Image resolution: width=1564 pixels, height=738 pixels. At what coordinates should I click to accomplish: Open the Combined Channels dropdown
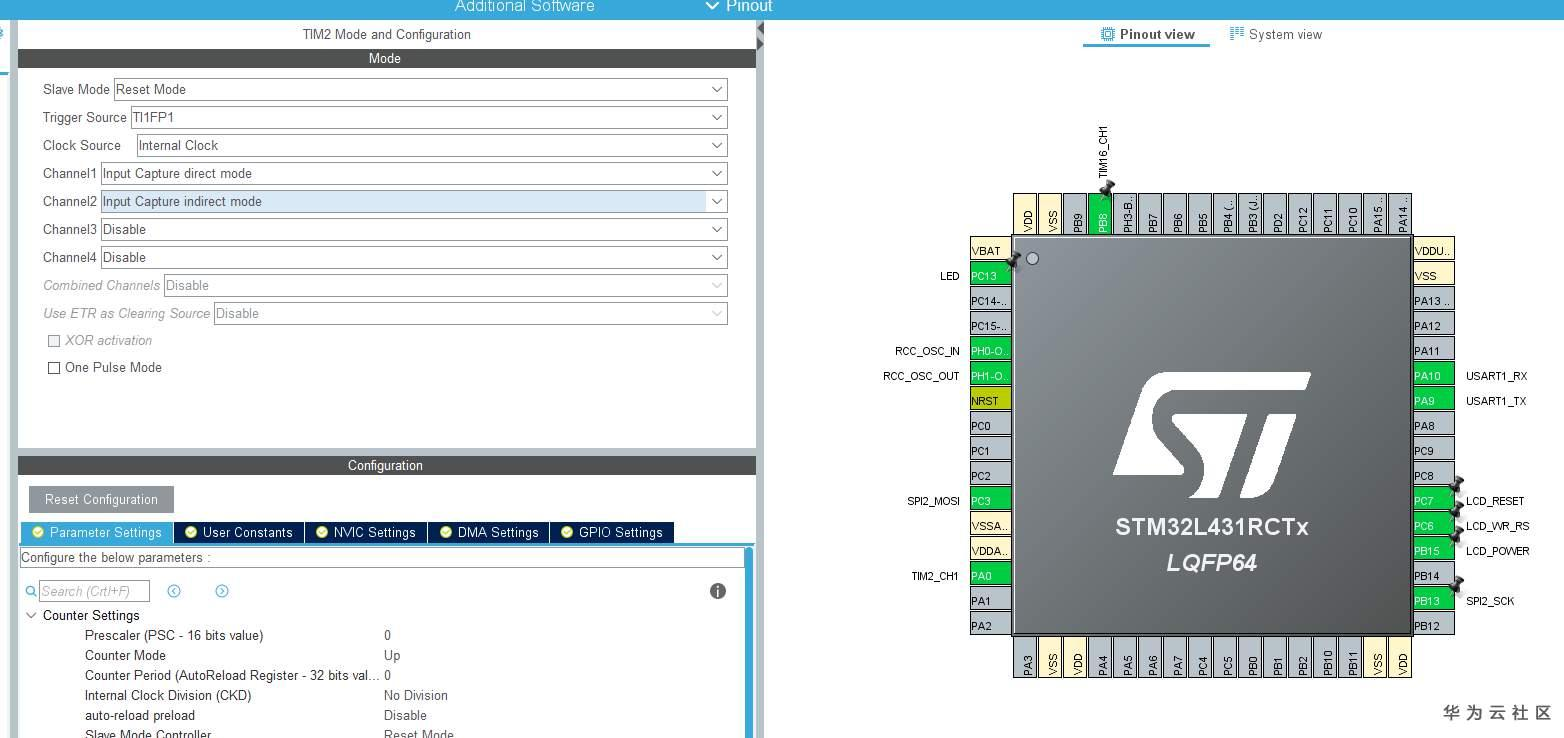(445, 285)
